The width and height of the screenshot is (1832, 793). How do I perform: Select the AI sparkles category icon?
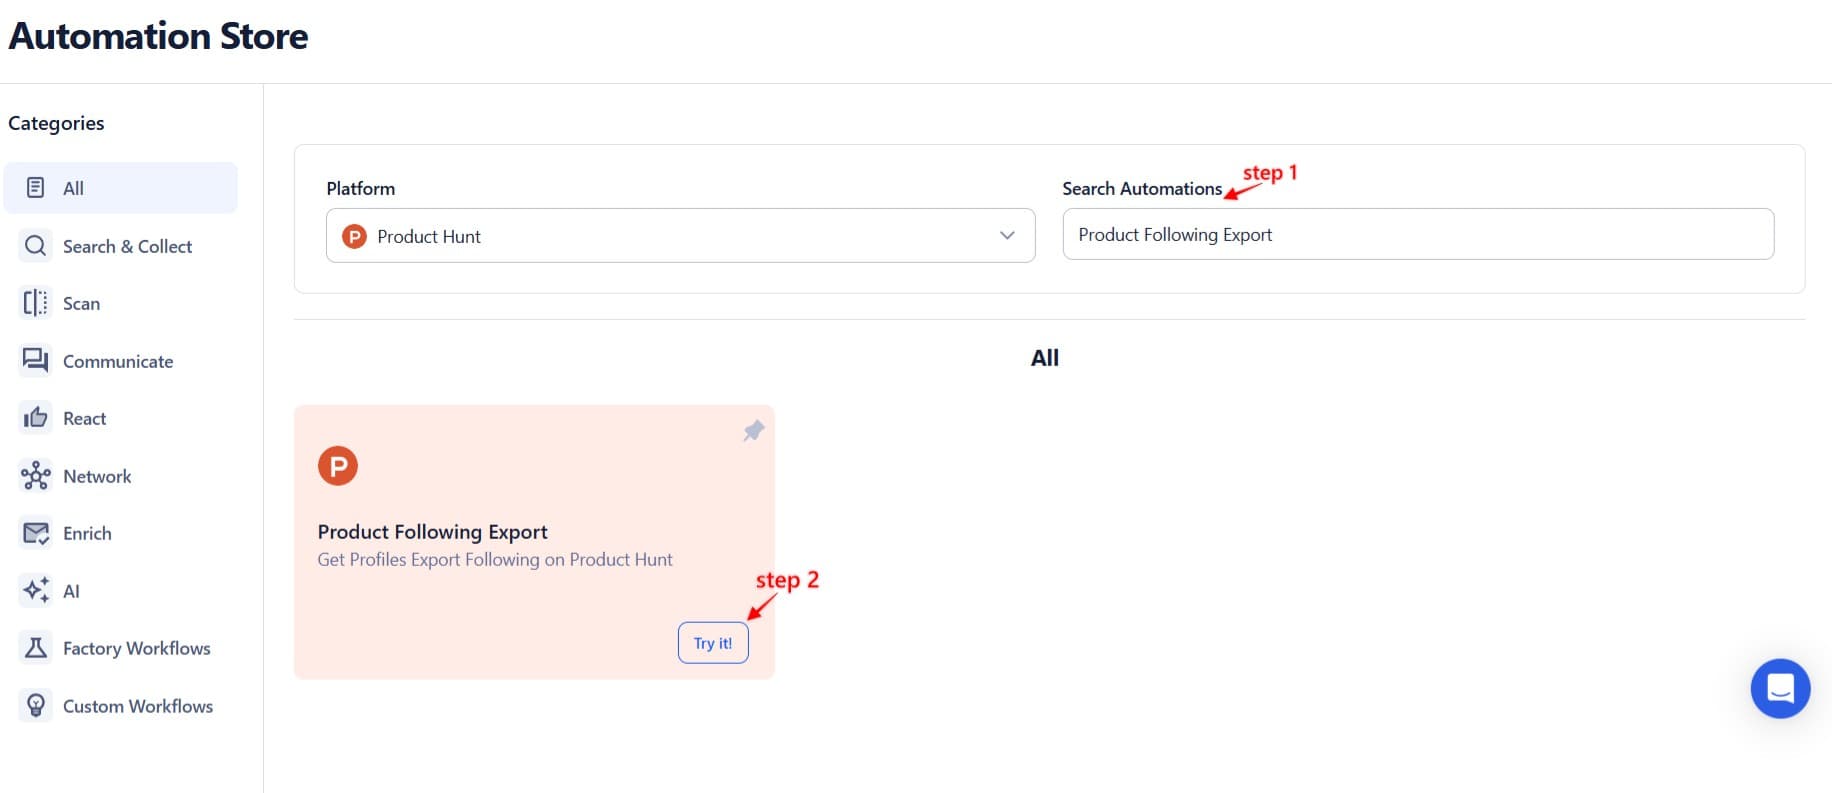click(35, 591)
